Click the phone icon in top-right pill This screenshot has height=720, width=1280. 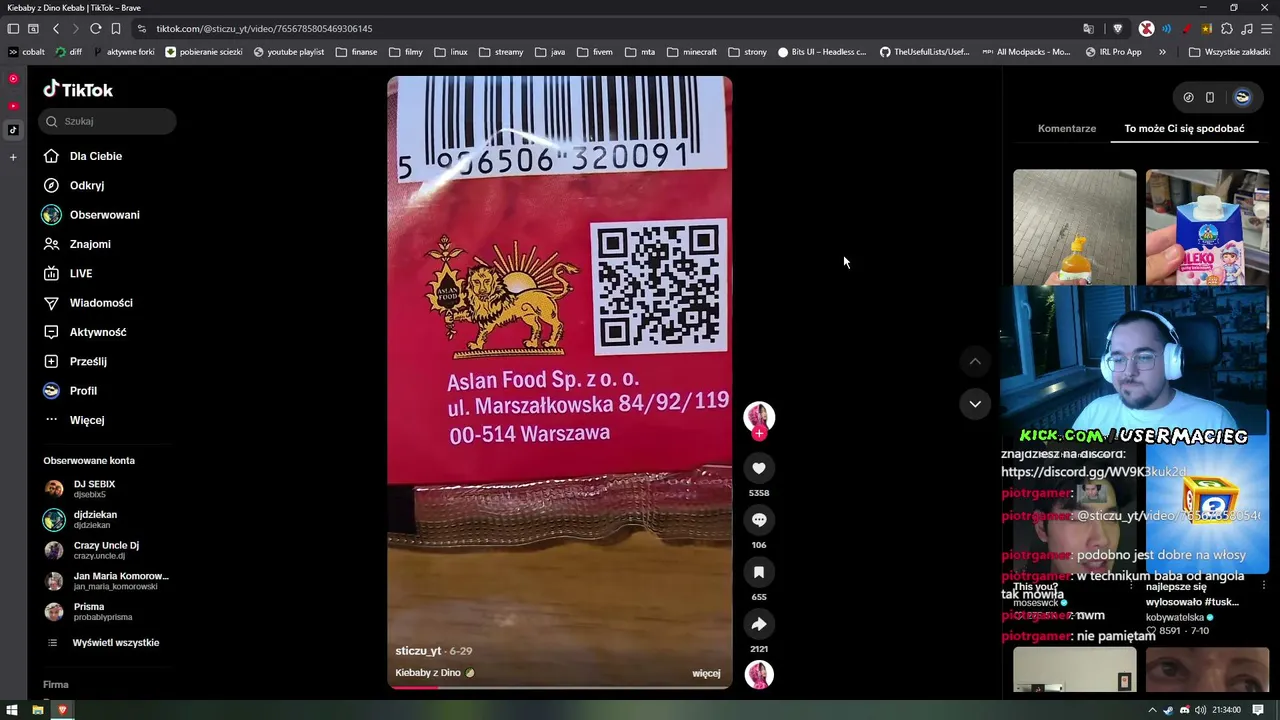click(x=1210, y=97)
